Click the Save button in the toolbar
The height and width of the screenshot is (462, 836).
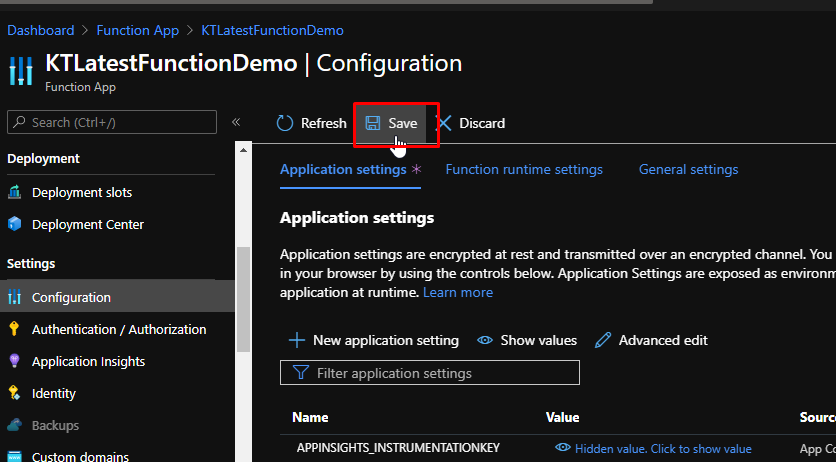(x=391, y=123)
